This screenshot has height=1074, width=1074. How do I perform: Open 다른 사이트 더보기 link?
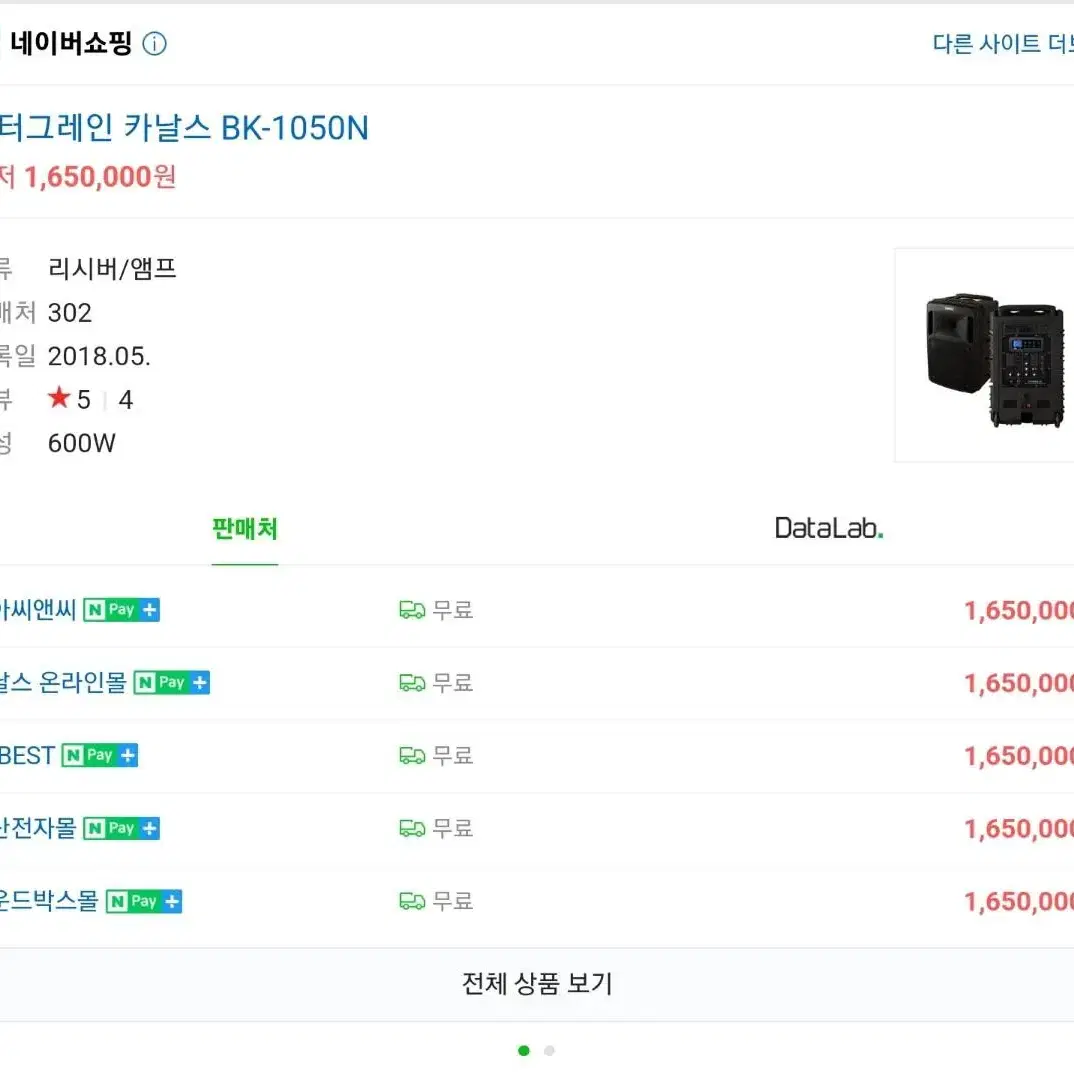click(x=1003, y=44)
